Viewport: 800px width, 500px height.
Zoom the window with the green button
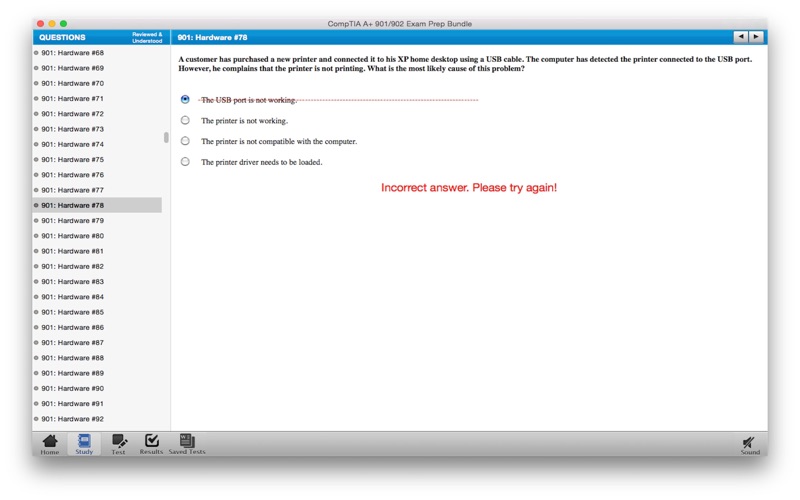click(x=63, y=23)
